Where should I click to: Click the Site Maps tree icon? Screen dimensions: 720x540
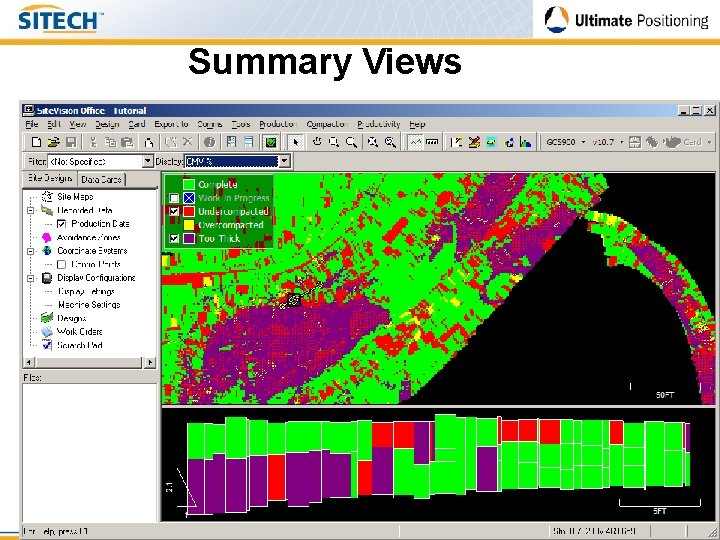(47, 197)
